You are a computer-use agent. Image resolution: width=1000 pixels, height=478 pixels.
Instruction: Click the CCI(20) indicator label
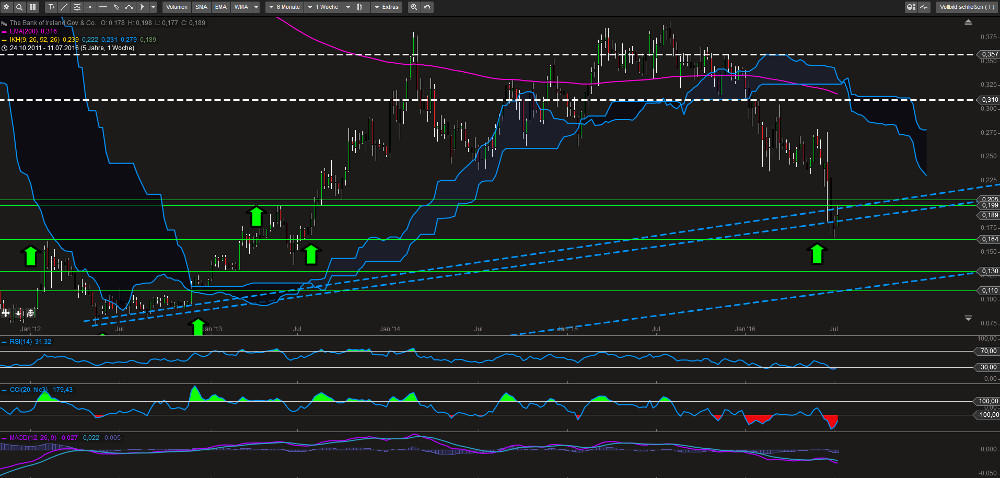coord(27,389)
